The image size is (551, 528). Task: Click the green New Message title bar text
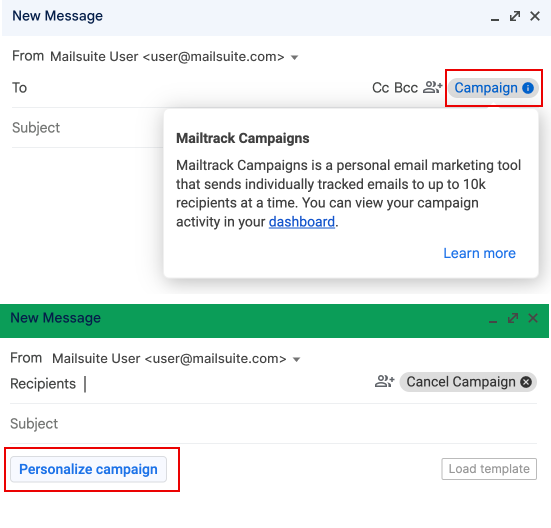[x=56, y=318]
